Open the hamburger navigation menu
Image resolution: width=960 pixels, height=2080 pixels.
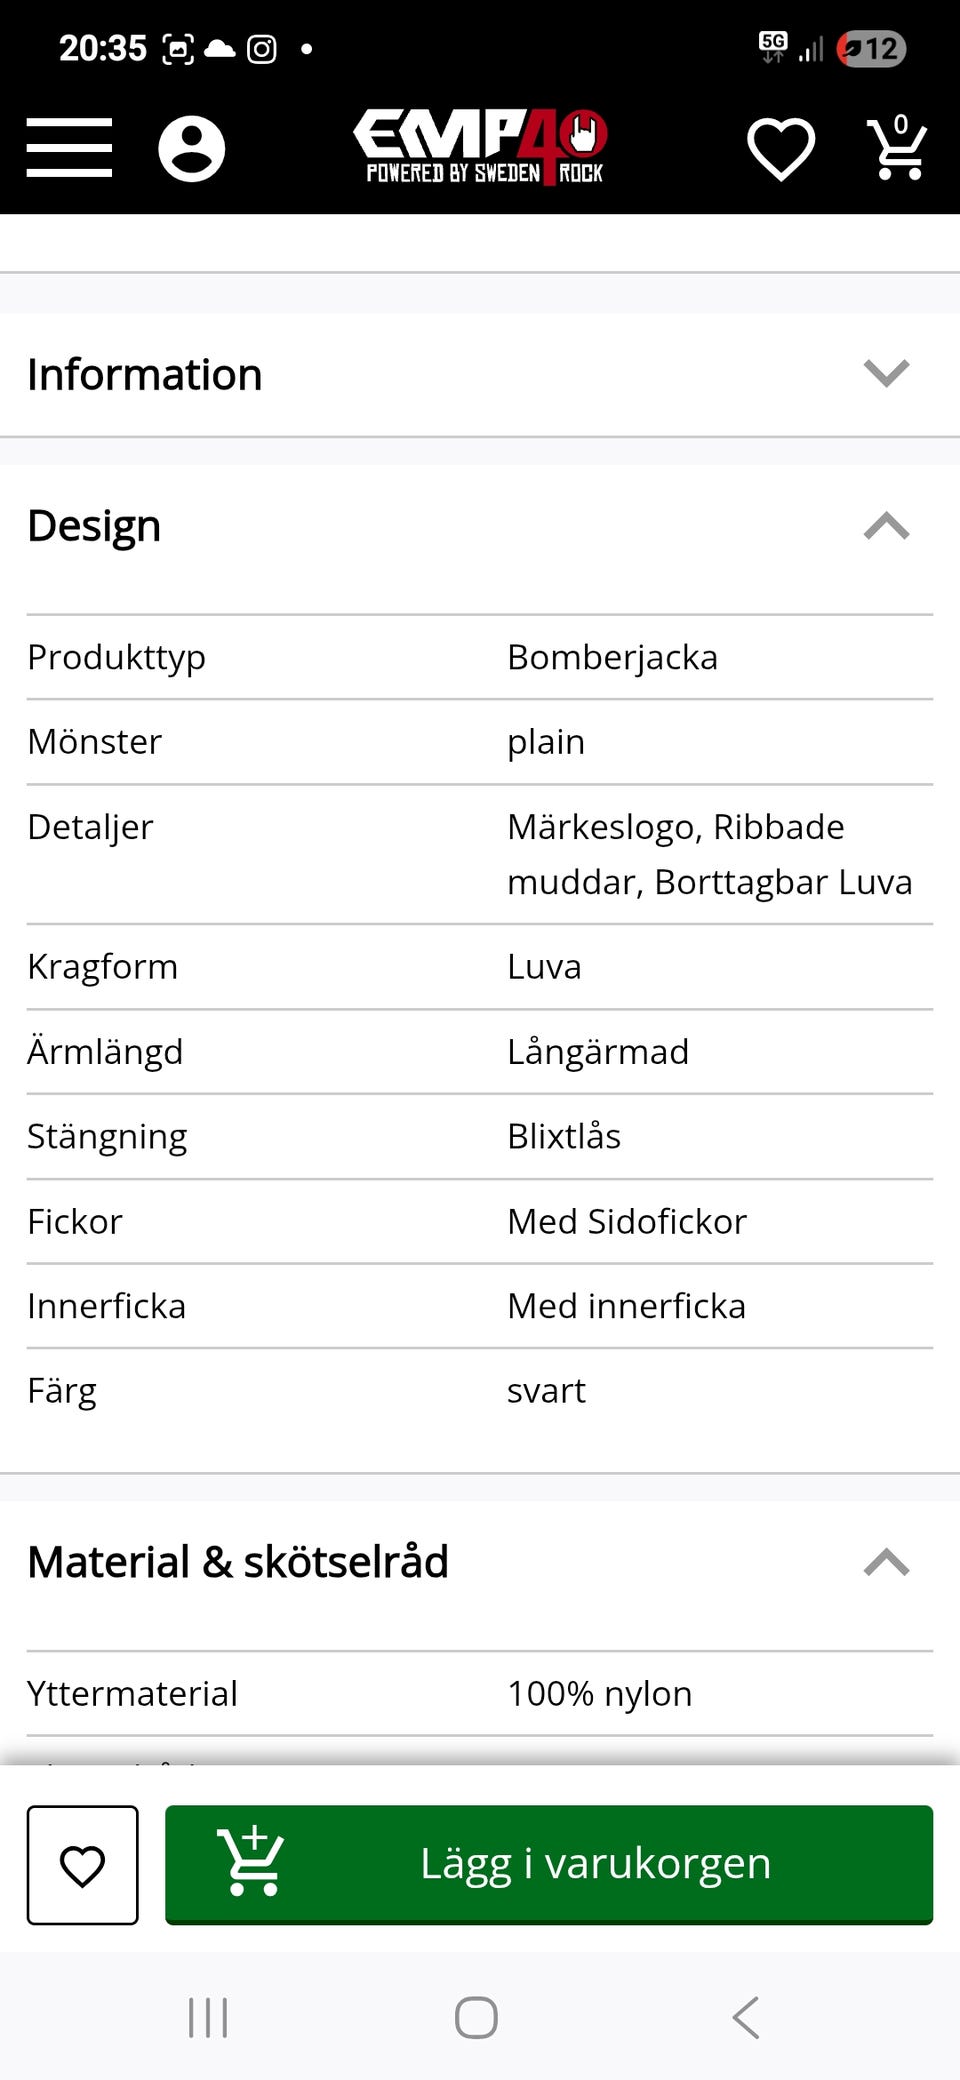(x=69, y=148)
